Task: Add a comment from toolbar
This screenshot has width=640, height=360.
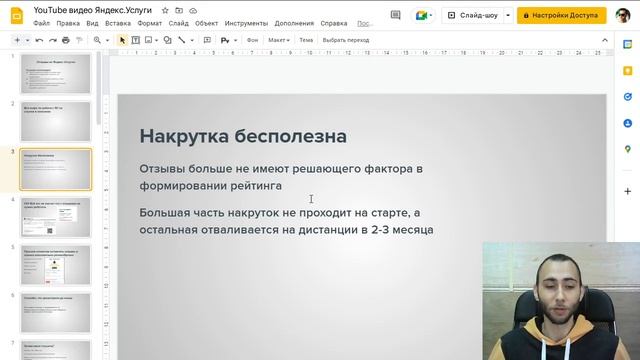Action: [x=207, y=40]
